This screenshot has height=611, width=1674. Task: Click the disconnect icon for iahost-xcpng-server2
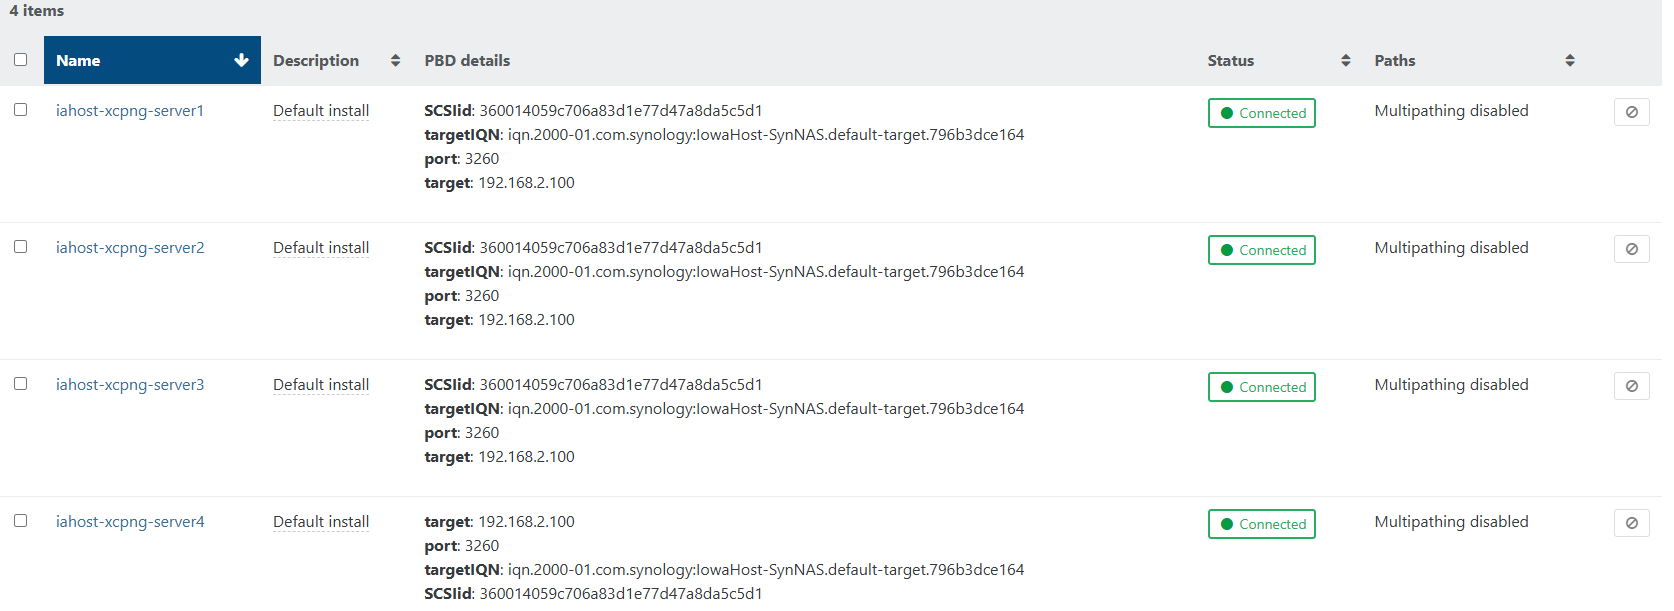pyautogui.click(x=1631, y=249)
